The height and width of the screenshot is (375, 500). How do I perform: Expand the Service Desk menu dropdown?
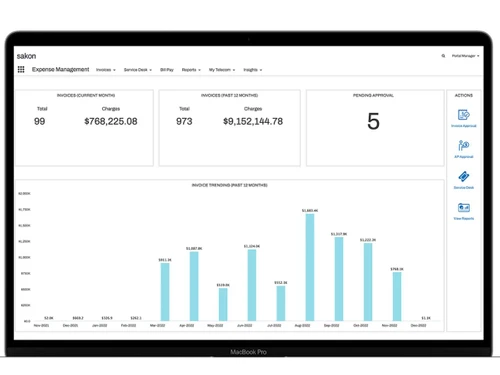coord(138,70)
